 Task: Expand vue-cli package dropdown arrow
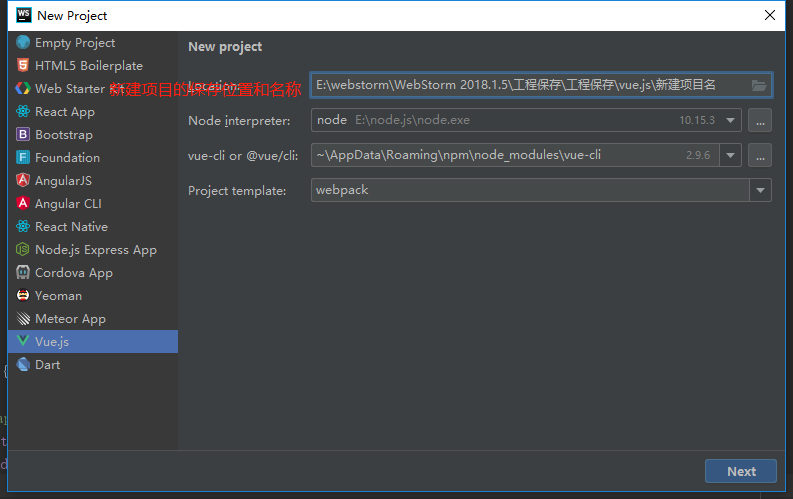click(x=730, y=155)
